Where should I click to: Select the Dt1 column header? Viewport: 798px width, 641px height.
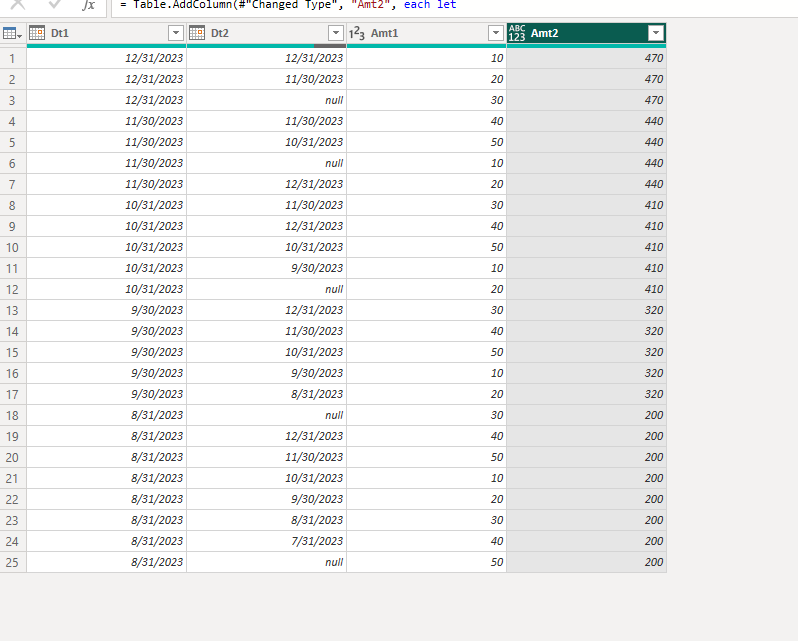tap(106, 33)
